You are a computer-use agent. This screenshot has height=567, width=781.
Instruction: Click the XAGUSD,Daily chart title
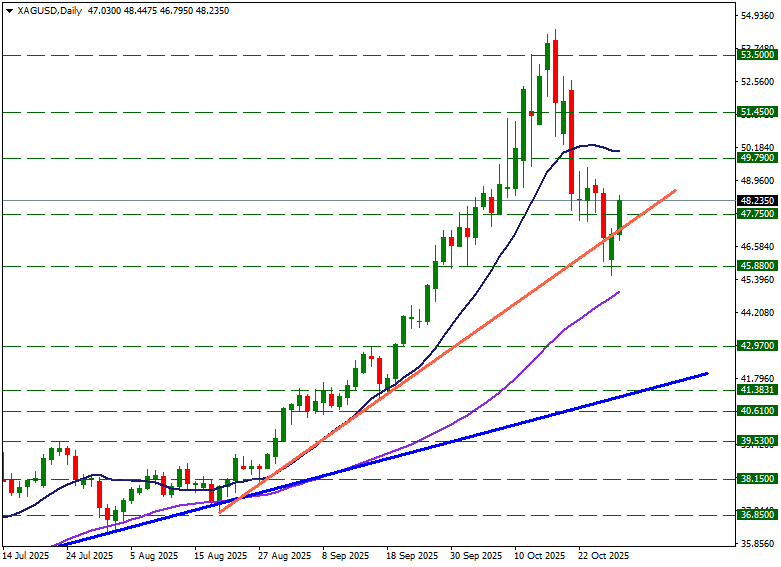coord(51,11)
